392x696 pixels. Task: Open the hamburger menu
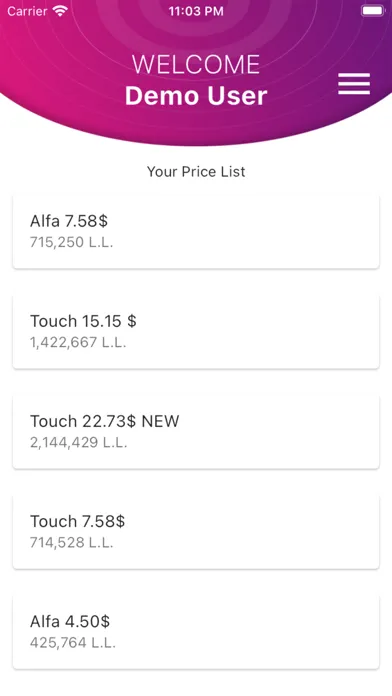coord(354,84)
